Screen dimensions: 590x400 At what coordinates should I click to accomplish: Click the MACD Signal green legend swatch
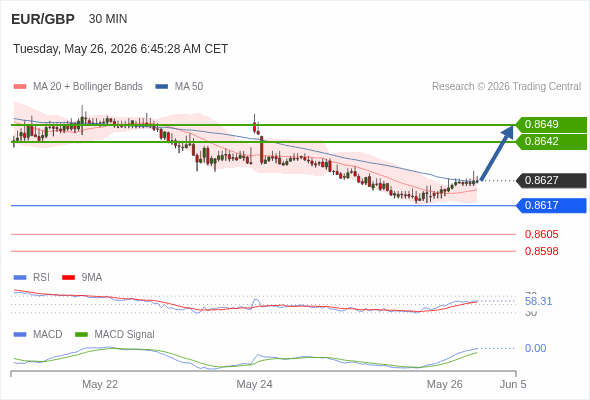pos(81,335)
